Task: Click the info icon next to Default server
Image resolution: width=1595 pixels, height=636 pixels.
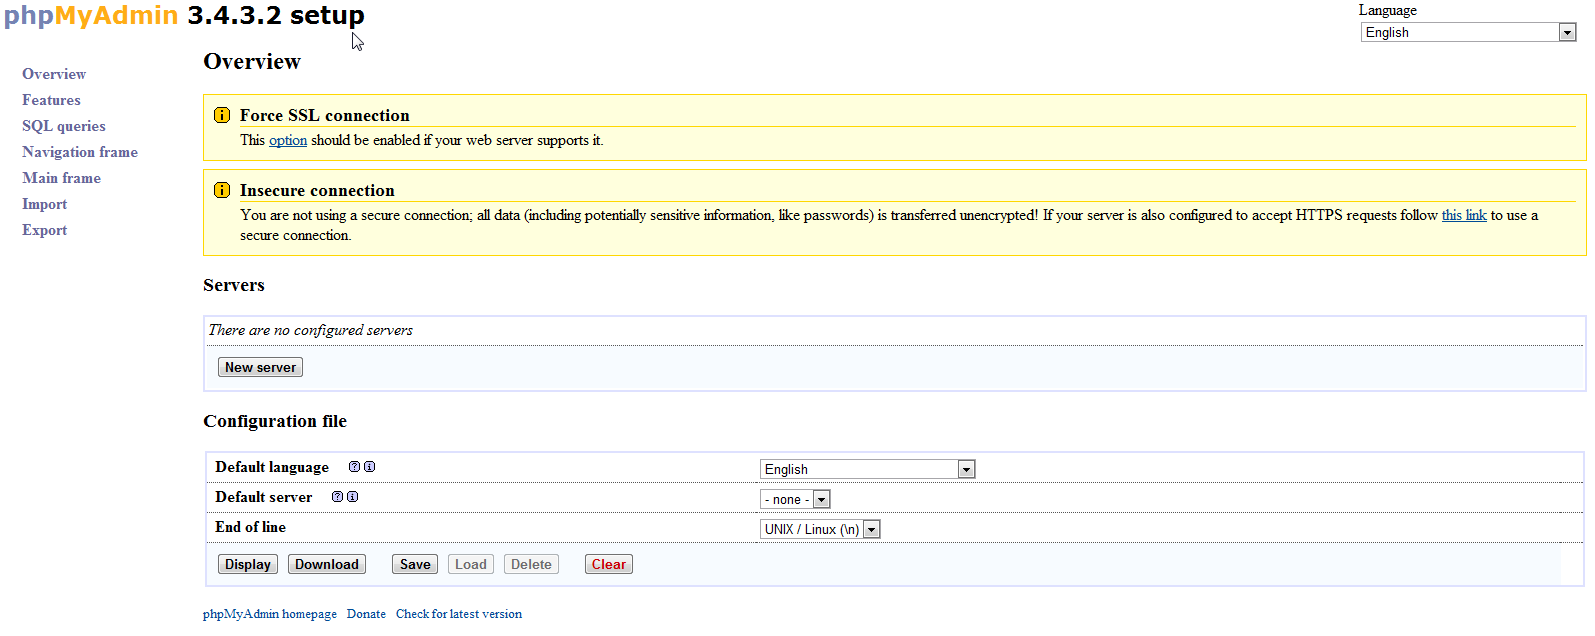Action: tap(352, 497)
